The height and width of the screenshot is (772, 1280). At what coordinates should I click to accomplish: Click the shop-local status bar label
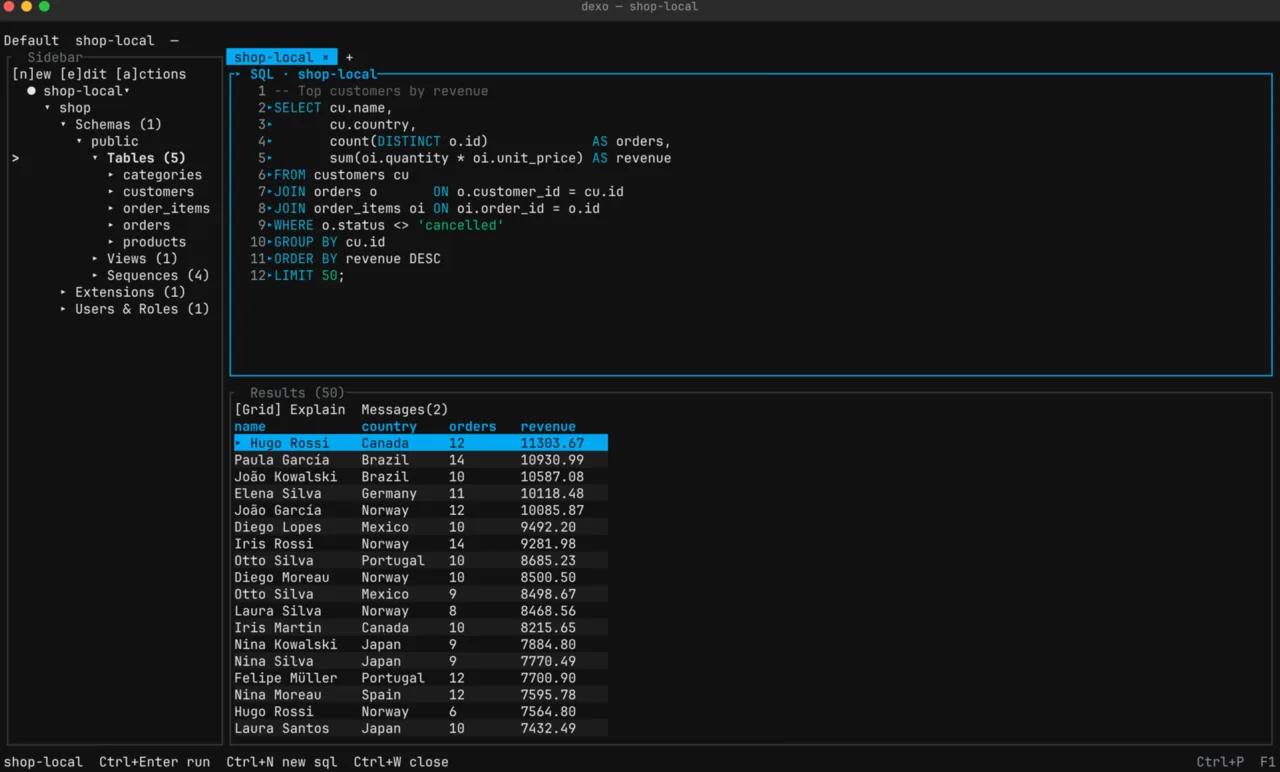[x=43, y=762]
